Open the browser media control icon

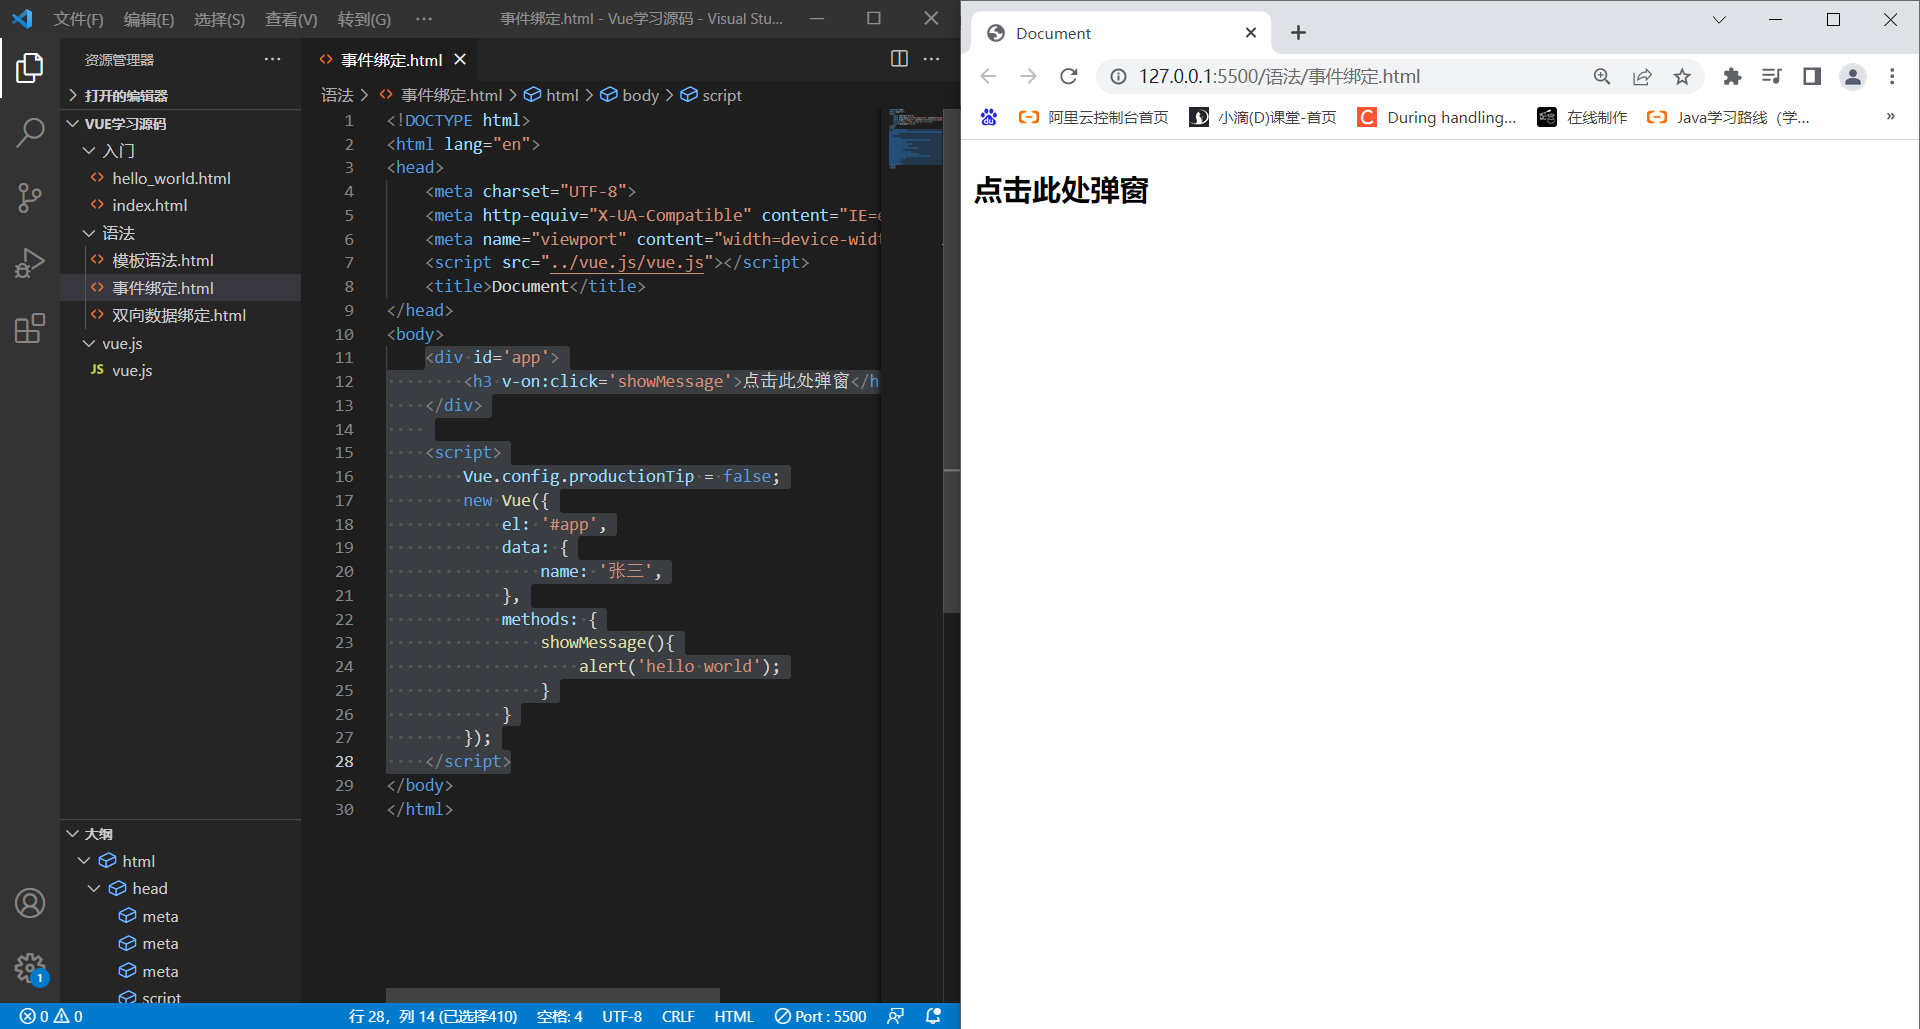tap(1772, 76)
